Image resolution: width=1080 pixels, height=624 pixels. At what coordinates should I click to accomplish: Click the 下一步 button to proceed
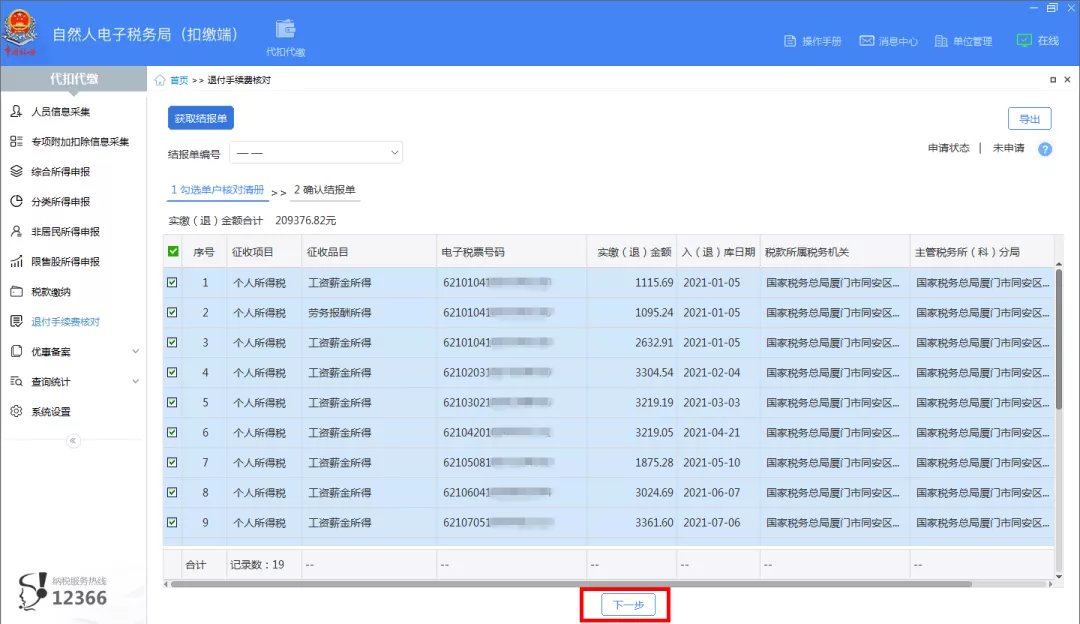628,604
